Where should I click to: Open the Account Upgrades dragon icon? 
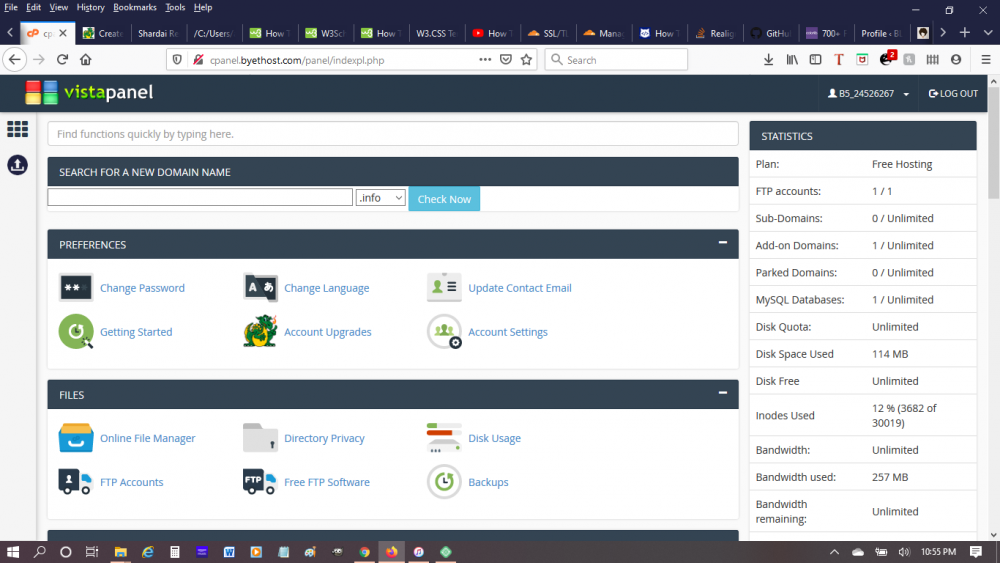260,332
